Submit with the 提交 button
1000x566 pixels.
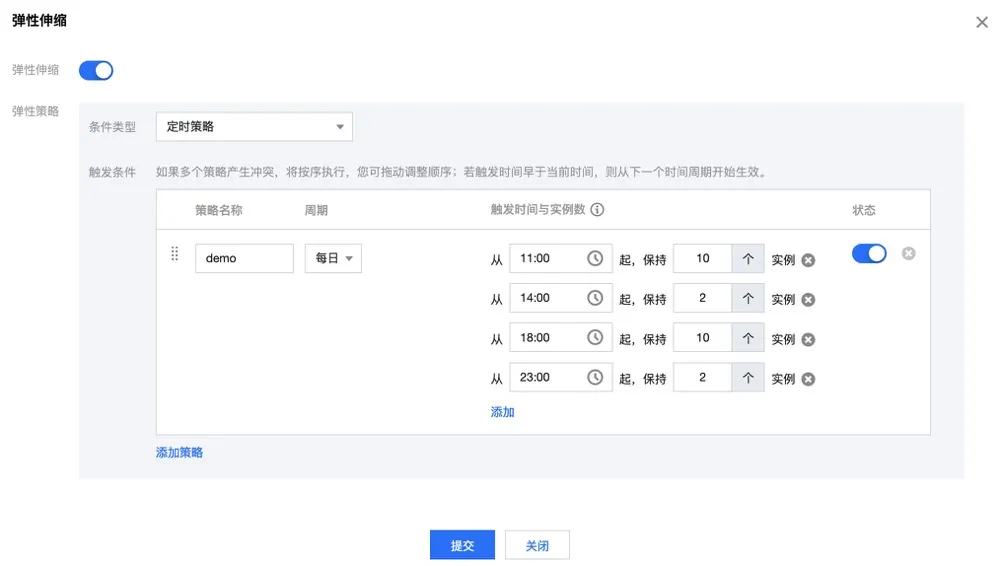(462, 545)
